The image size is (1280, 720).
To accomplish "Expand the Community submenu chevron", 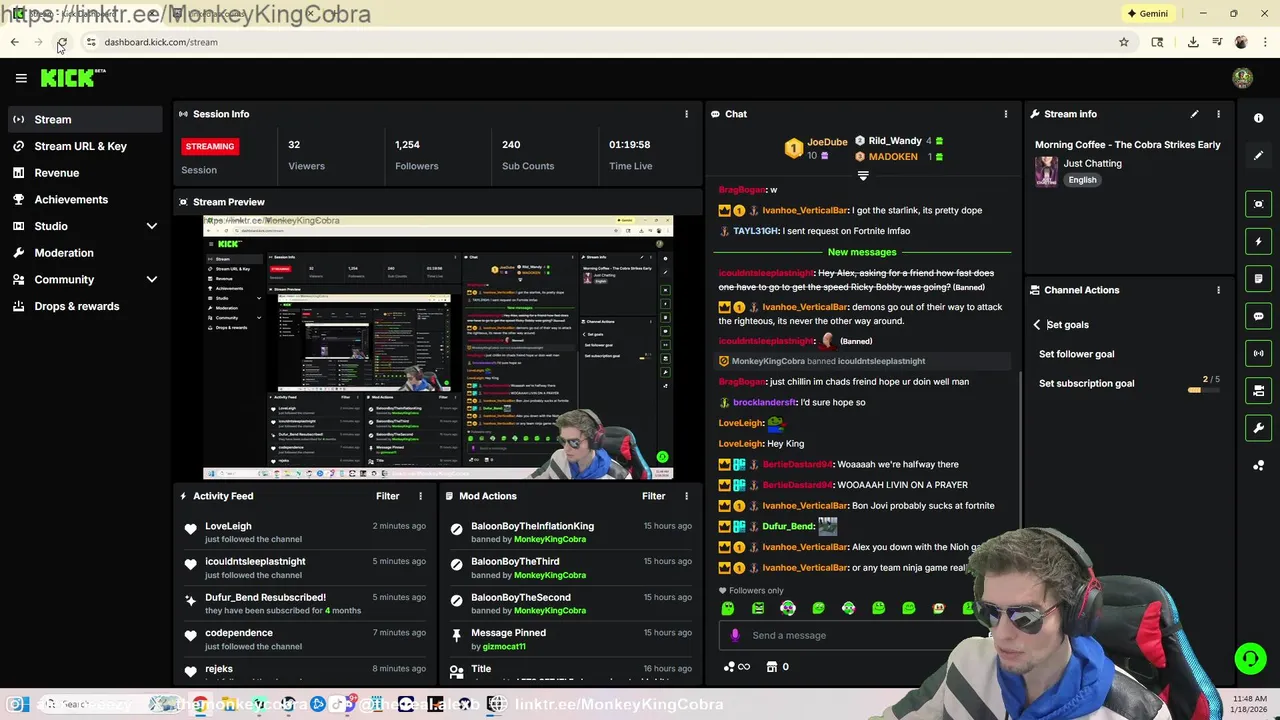I will pos(152,280).
